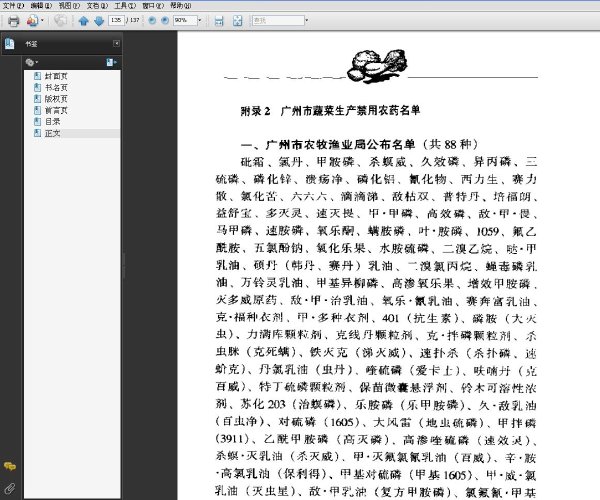Click the zoom out round button
This screenshot has width=600, height=500.
click(152, 20)
